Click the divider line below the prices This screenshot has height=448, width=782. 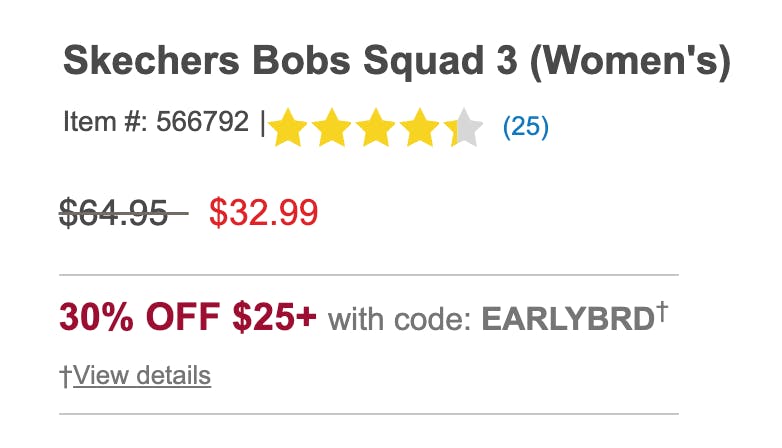[368, 274]
